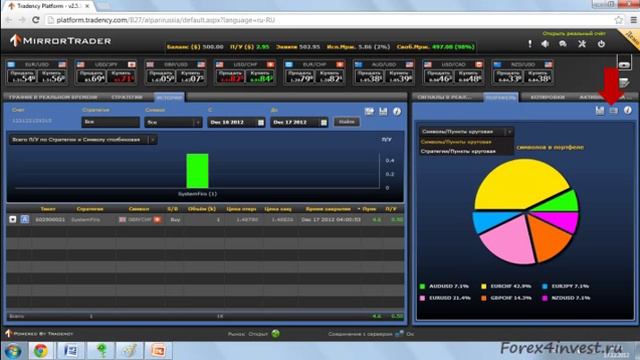The image size is (640, 360).
Task: Click the 'Buy' cell in trade row
Action: click(x=176, y=220)
